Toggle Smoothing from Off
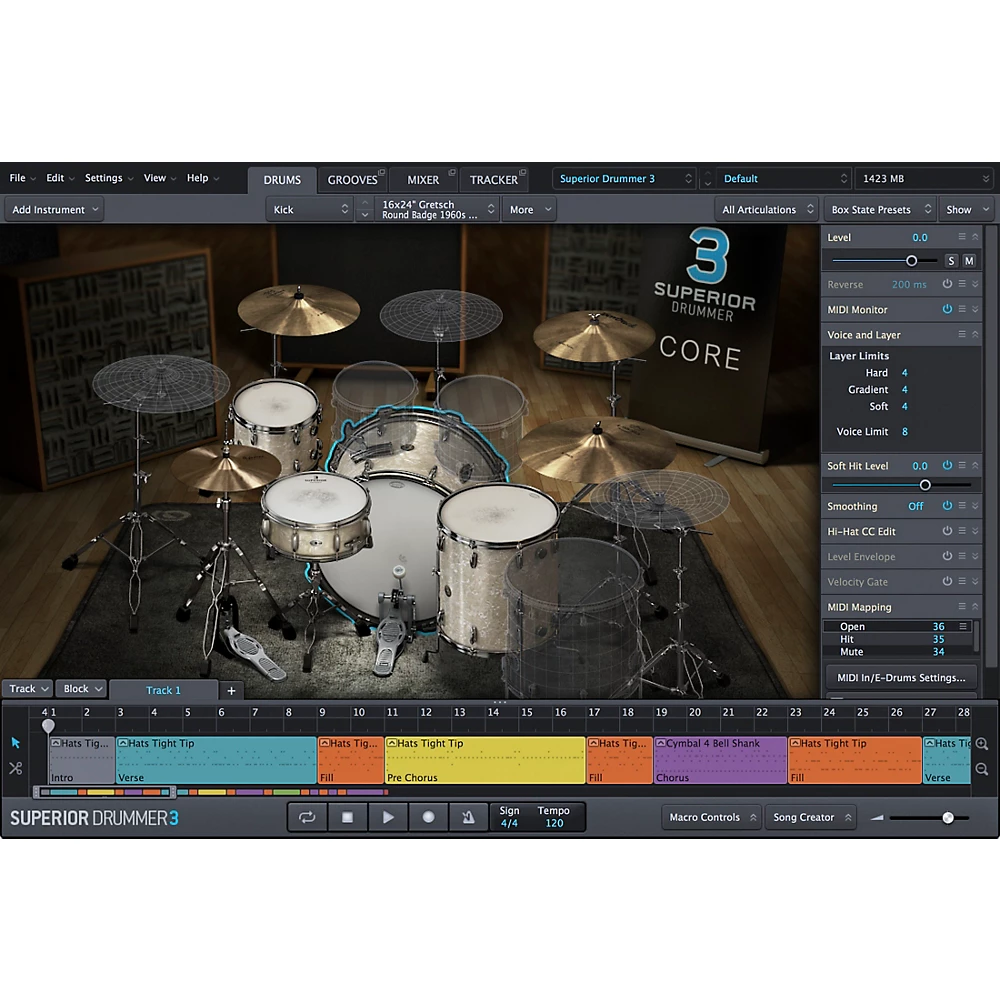Screen dimensions: 1000x1000 tap(915, 506)
